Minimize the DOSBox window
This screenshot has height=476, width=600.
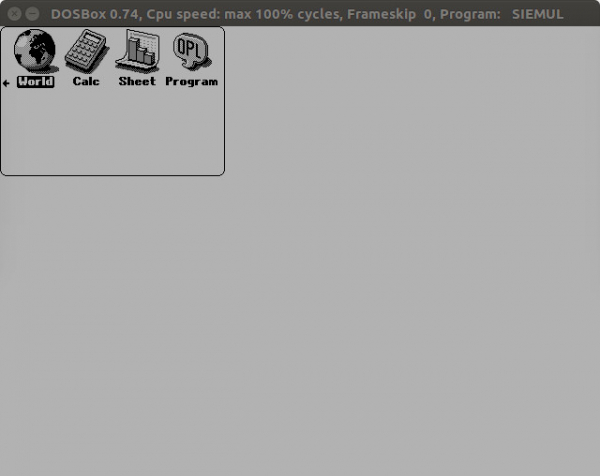click(33, 14)
